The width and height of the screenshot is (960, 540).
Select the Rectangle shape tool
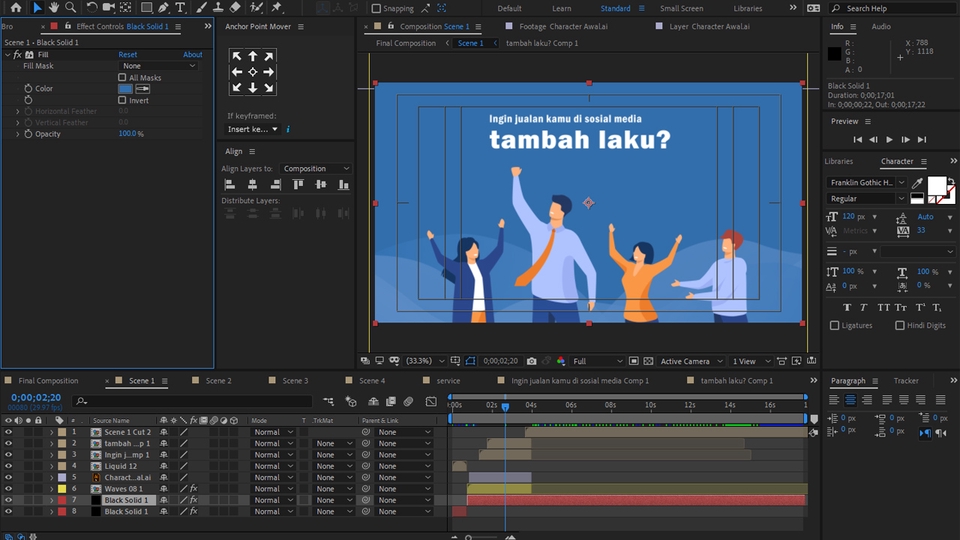pos(146,7)
